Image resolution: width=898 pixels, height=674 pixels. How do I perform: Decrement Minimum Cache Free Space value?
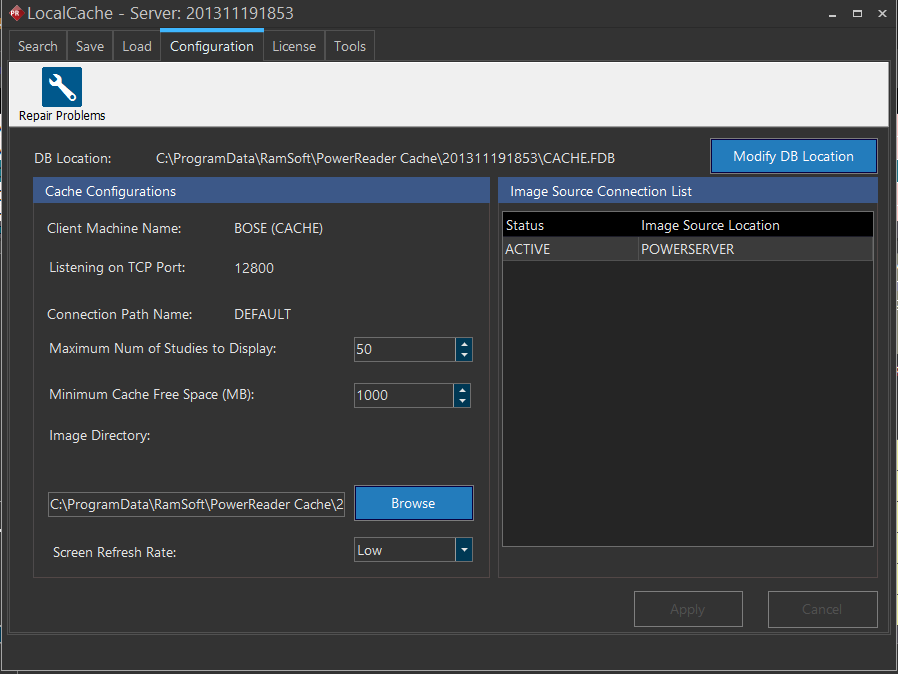(462, 401)
